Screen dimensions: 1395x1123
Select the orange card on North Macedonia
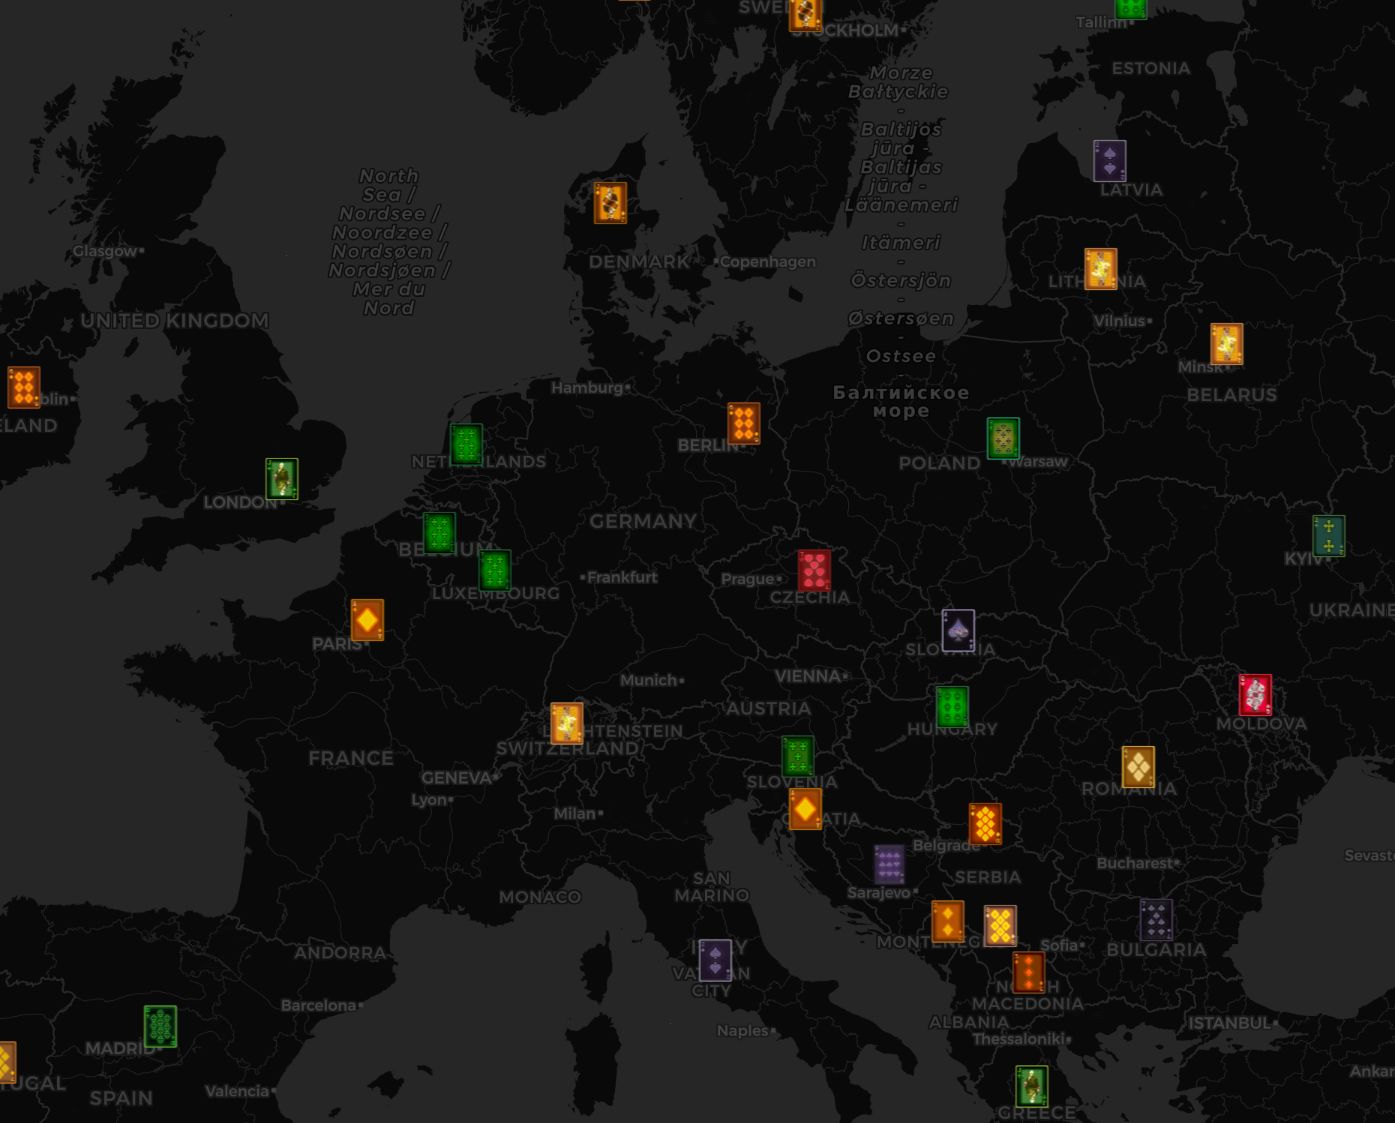tap(1029, 972)
